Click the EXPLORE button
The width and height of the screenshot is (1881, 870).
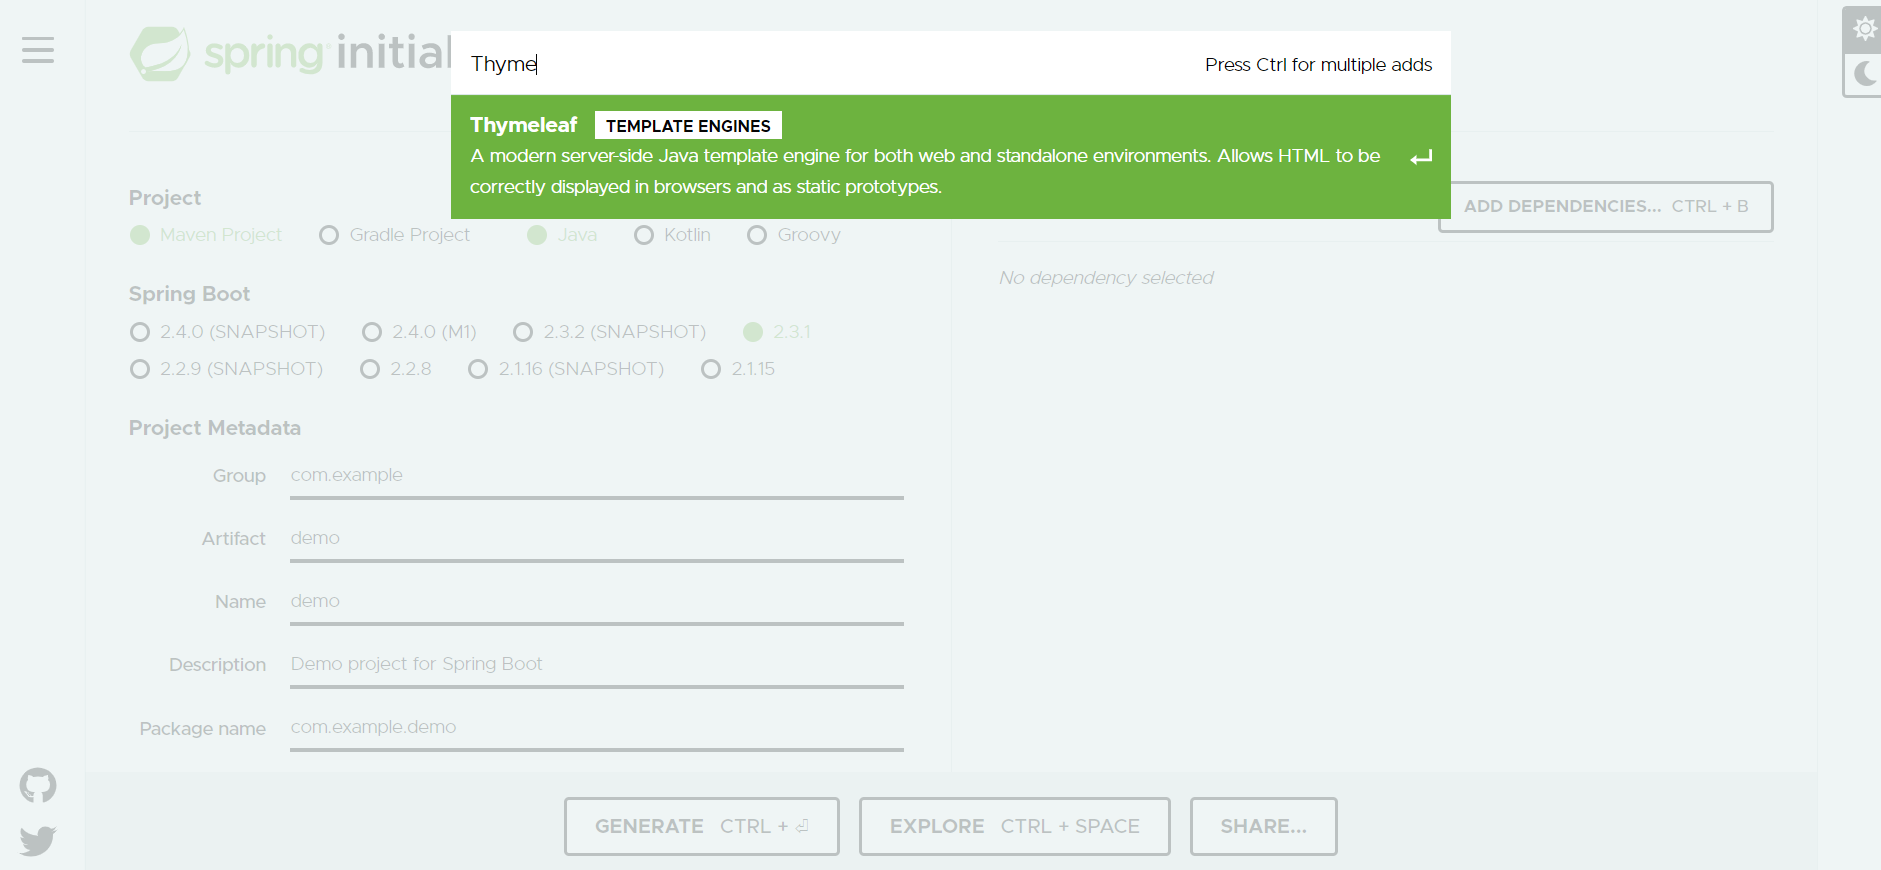tap(1015, 826)
